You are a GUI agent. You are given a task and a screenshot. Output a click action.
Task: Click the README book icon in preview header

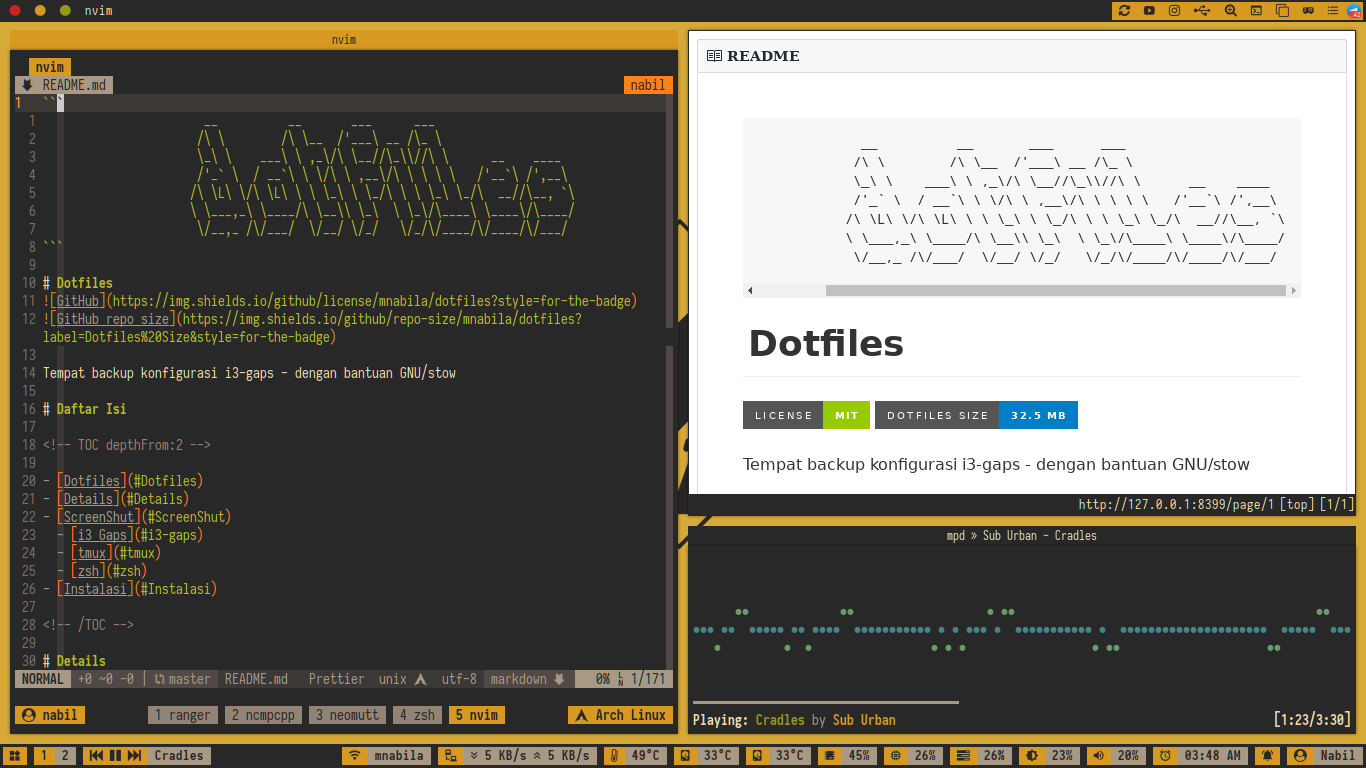click(714, 56)
